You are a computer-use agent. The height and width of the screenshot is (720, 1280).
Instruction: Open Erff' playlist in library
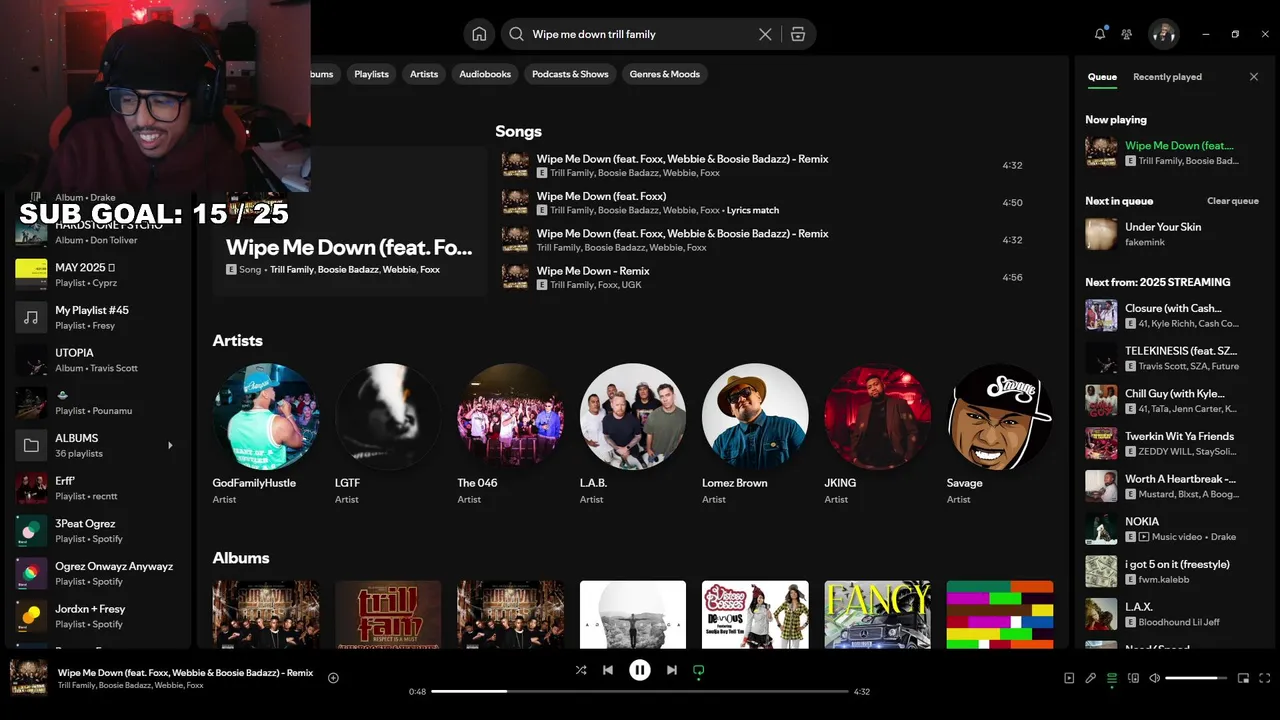[x=98, y=488]
